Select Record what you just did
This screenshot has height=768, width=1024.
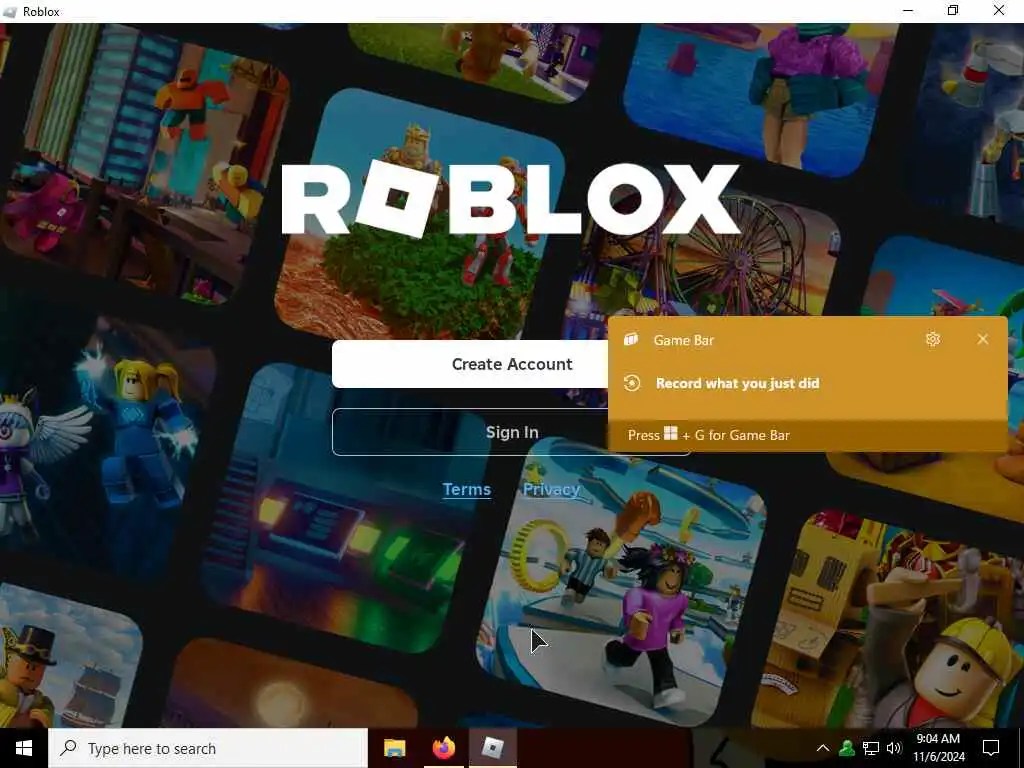[x=737, y=383]
